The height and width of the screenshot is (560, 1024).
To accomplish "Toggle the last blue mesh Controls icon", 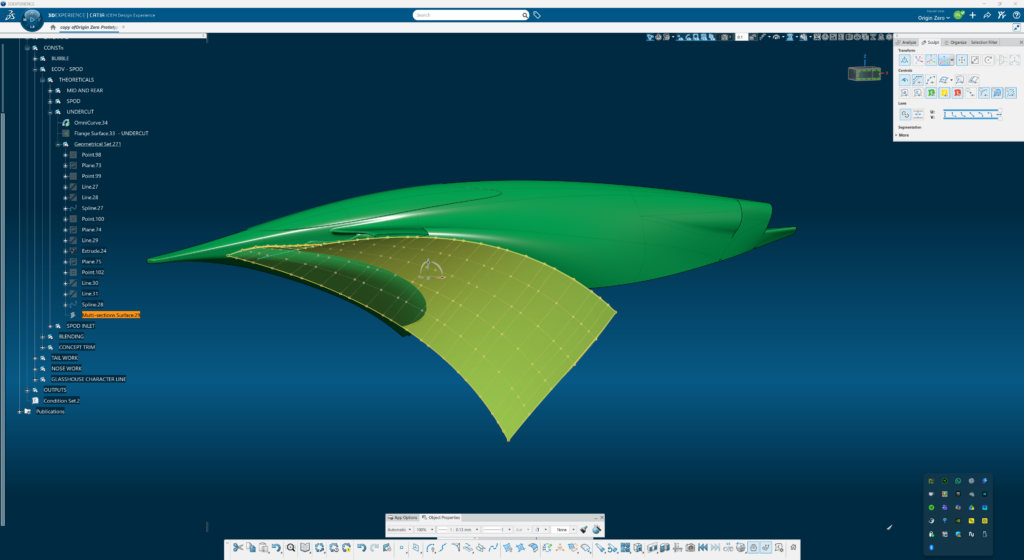I will tap(1011, 93).
